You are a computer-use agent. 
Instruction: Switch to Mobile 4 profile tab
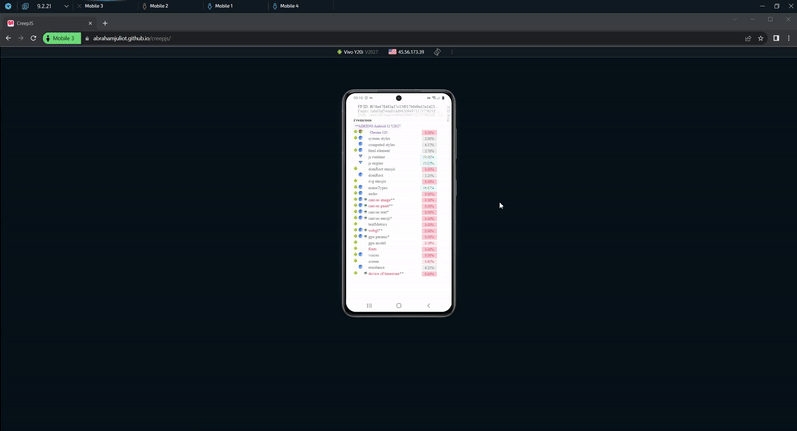click(x=288, y=6)
